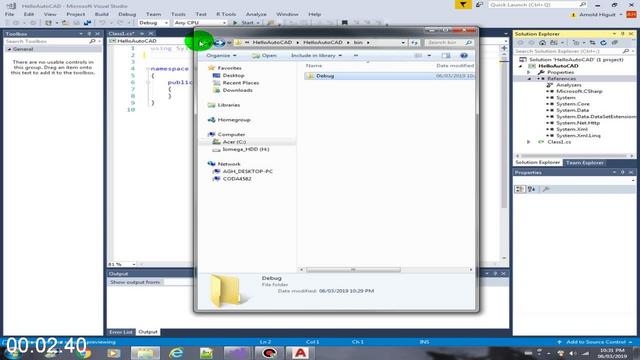This screenshot has height=360, width=640.
Task: Click the Property Pages wrench icon
Action: [x=546, y=189]
